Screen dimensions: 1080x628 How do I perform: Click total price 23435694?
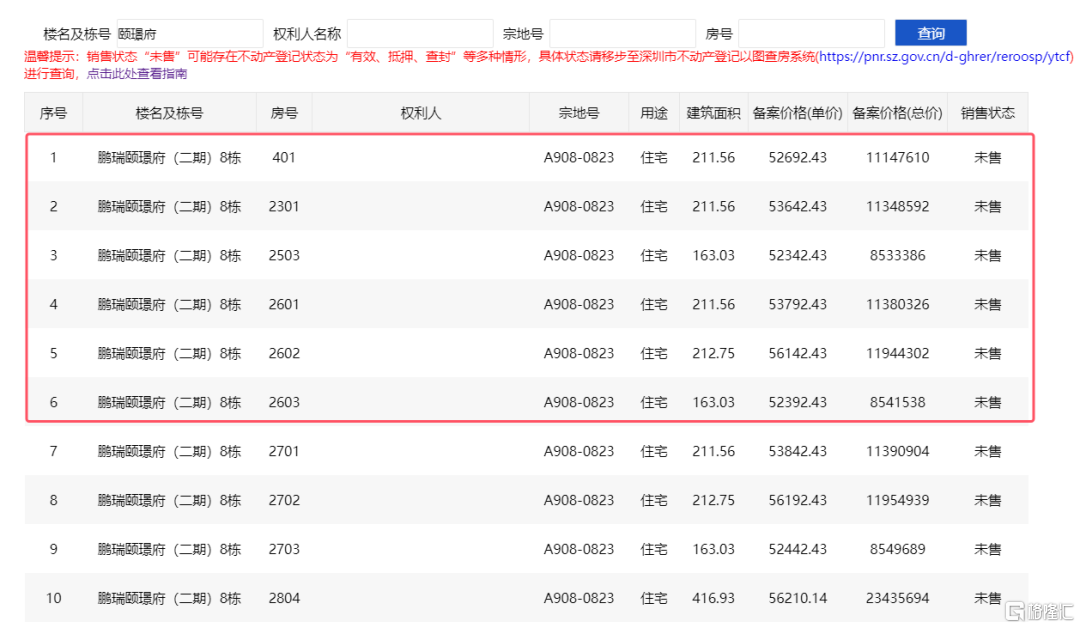point(897,598)
